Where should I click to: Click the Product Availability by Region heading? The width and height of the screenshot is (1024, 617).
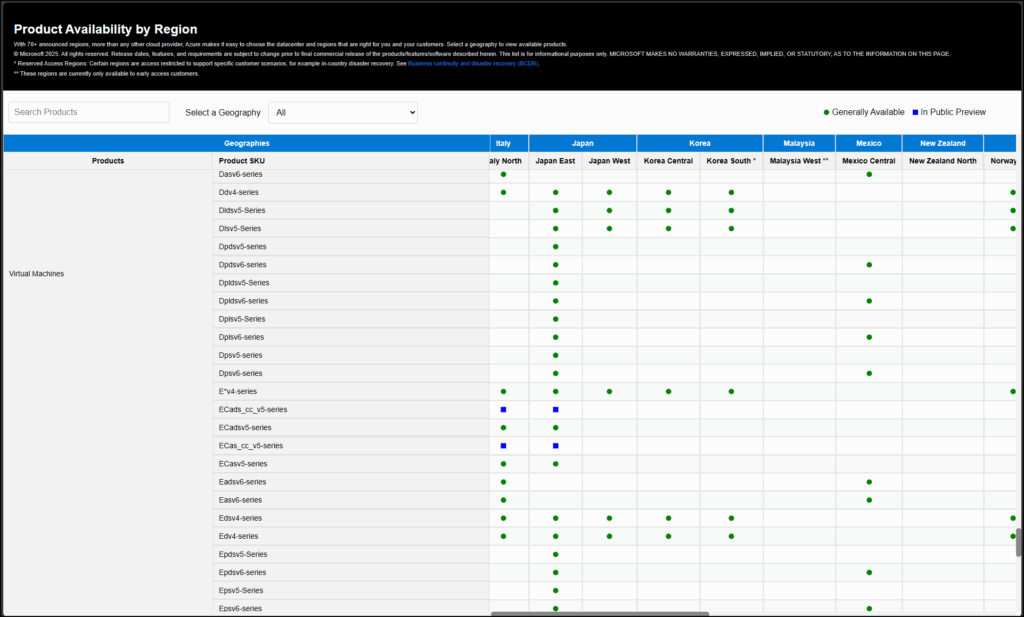coord(105,29)
